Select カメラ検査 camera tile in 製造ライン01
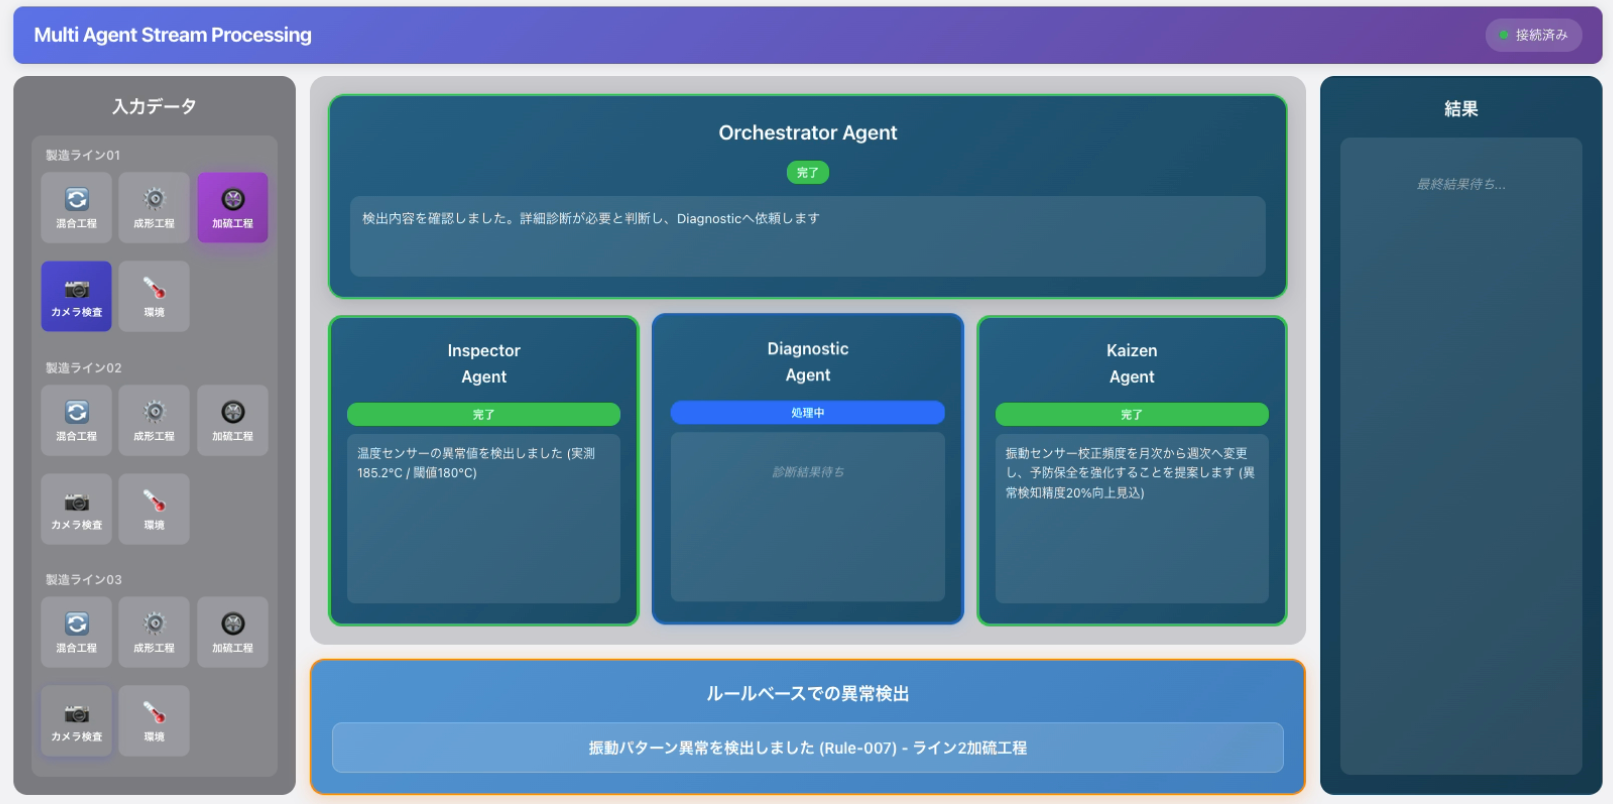This screenshot has height=804, width=1613. 76,296
